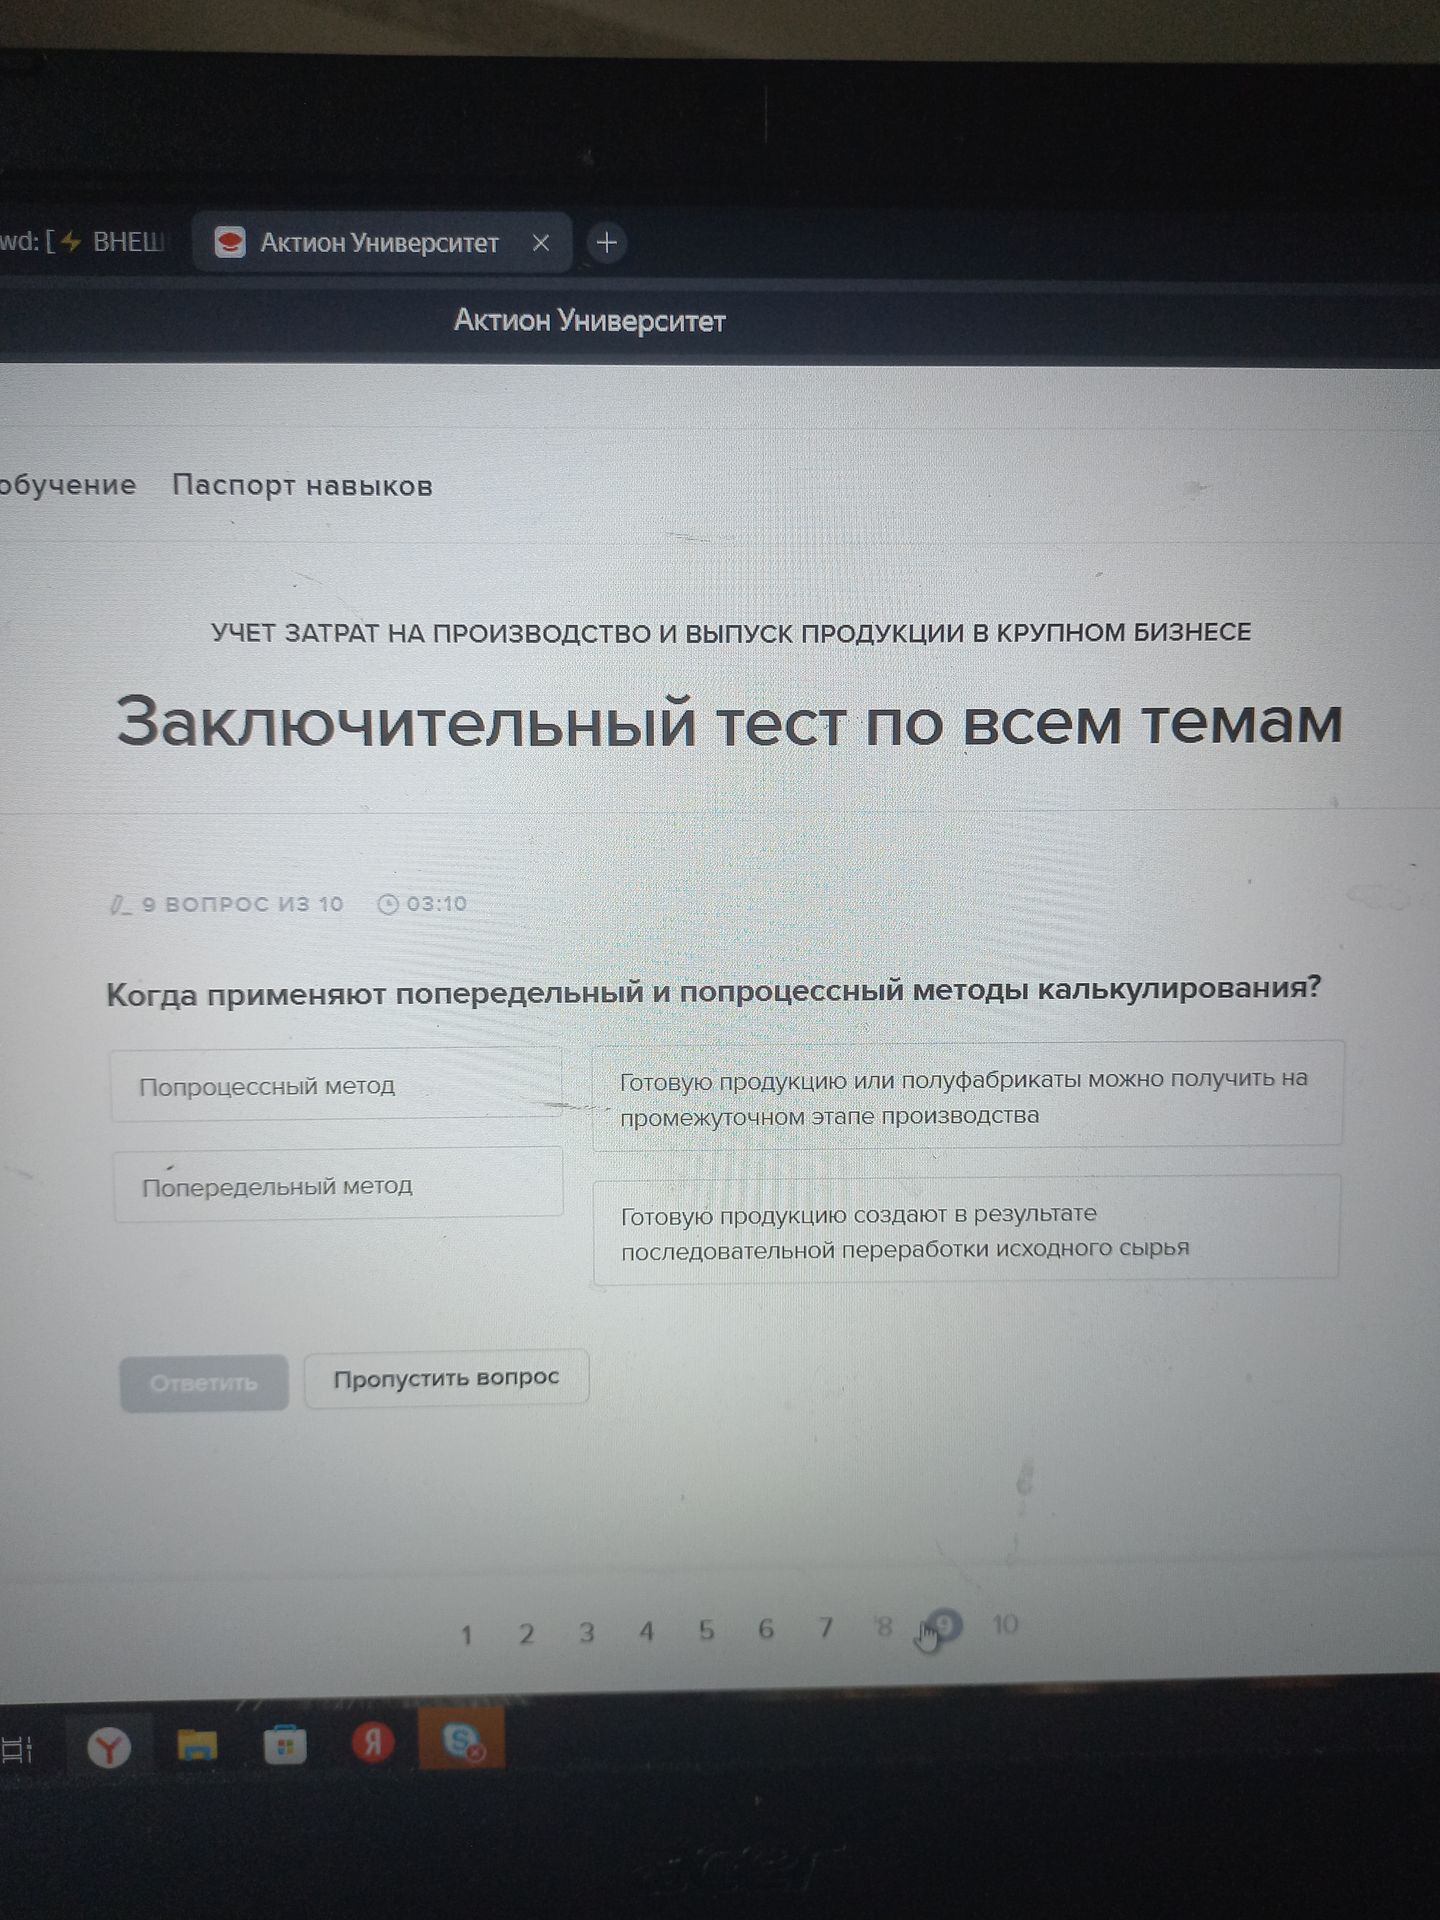Select the последовательной переработки исходного сырья card
The image size is (1440, 1920).
click(x=966, y=1229)
